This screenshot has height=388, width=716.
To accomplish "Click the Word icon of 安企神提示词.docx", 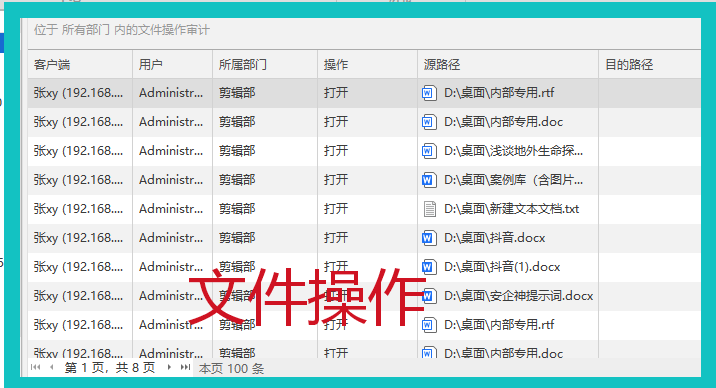I will [429, 296].
